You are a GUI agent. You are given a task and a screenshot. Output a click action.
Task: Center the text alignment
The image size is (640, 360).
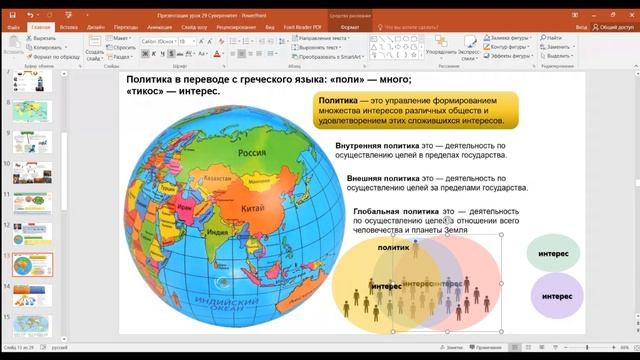tap(242, 54)
